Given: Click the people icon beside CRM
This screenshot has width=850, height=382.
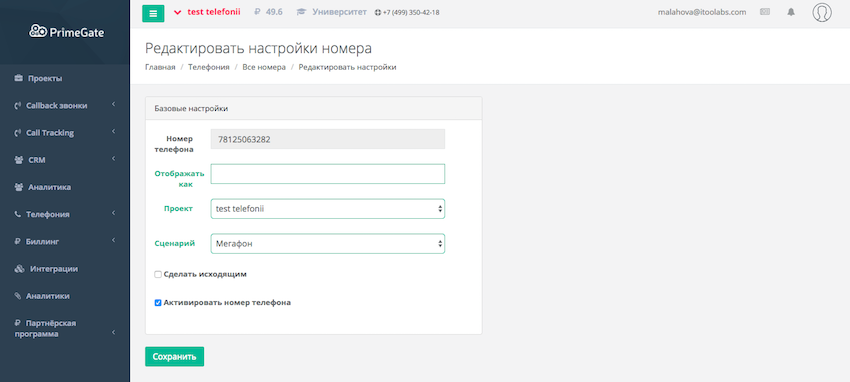Looking at the screenshot, I should click(19, 160).
